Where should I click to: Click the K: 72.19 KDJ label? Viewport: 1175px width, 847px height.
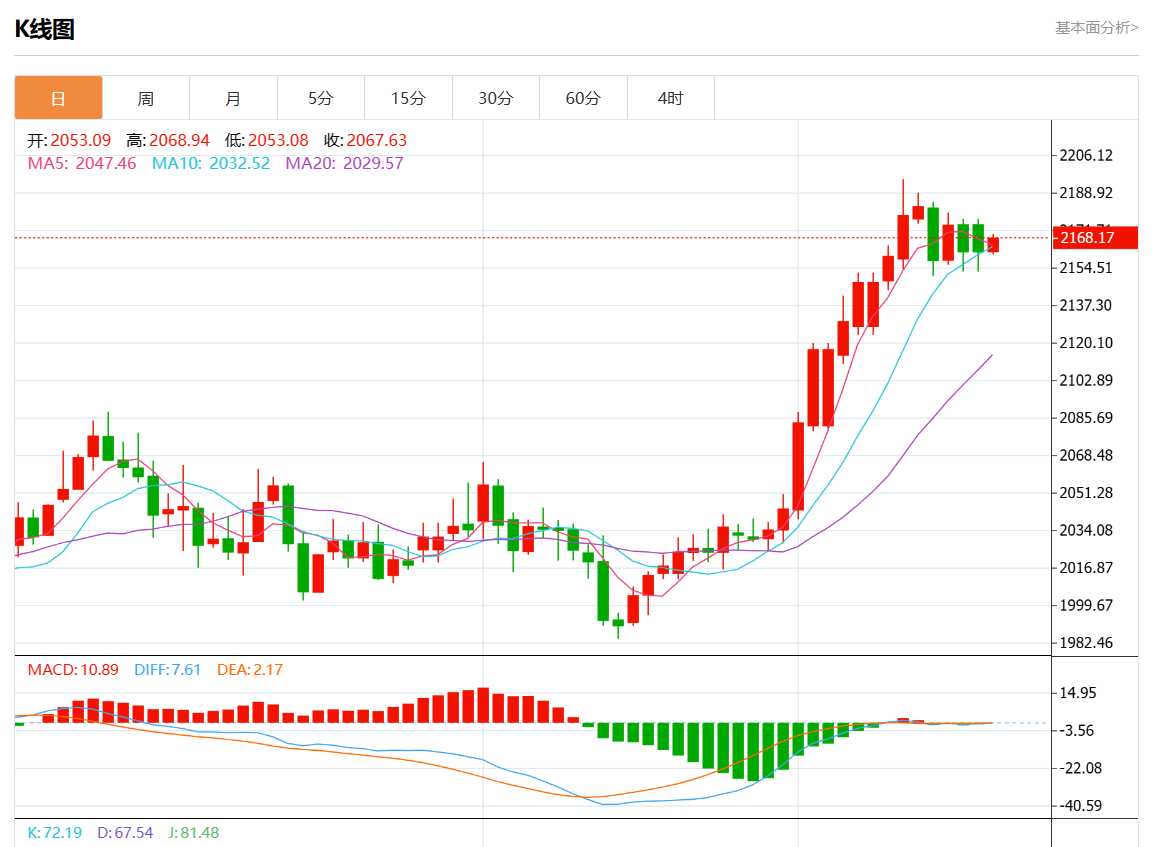55,832
